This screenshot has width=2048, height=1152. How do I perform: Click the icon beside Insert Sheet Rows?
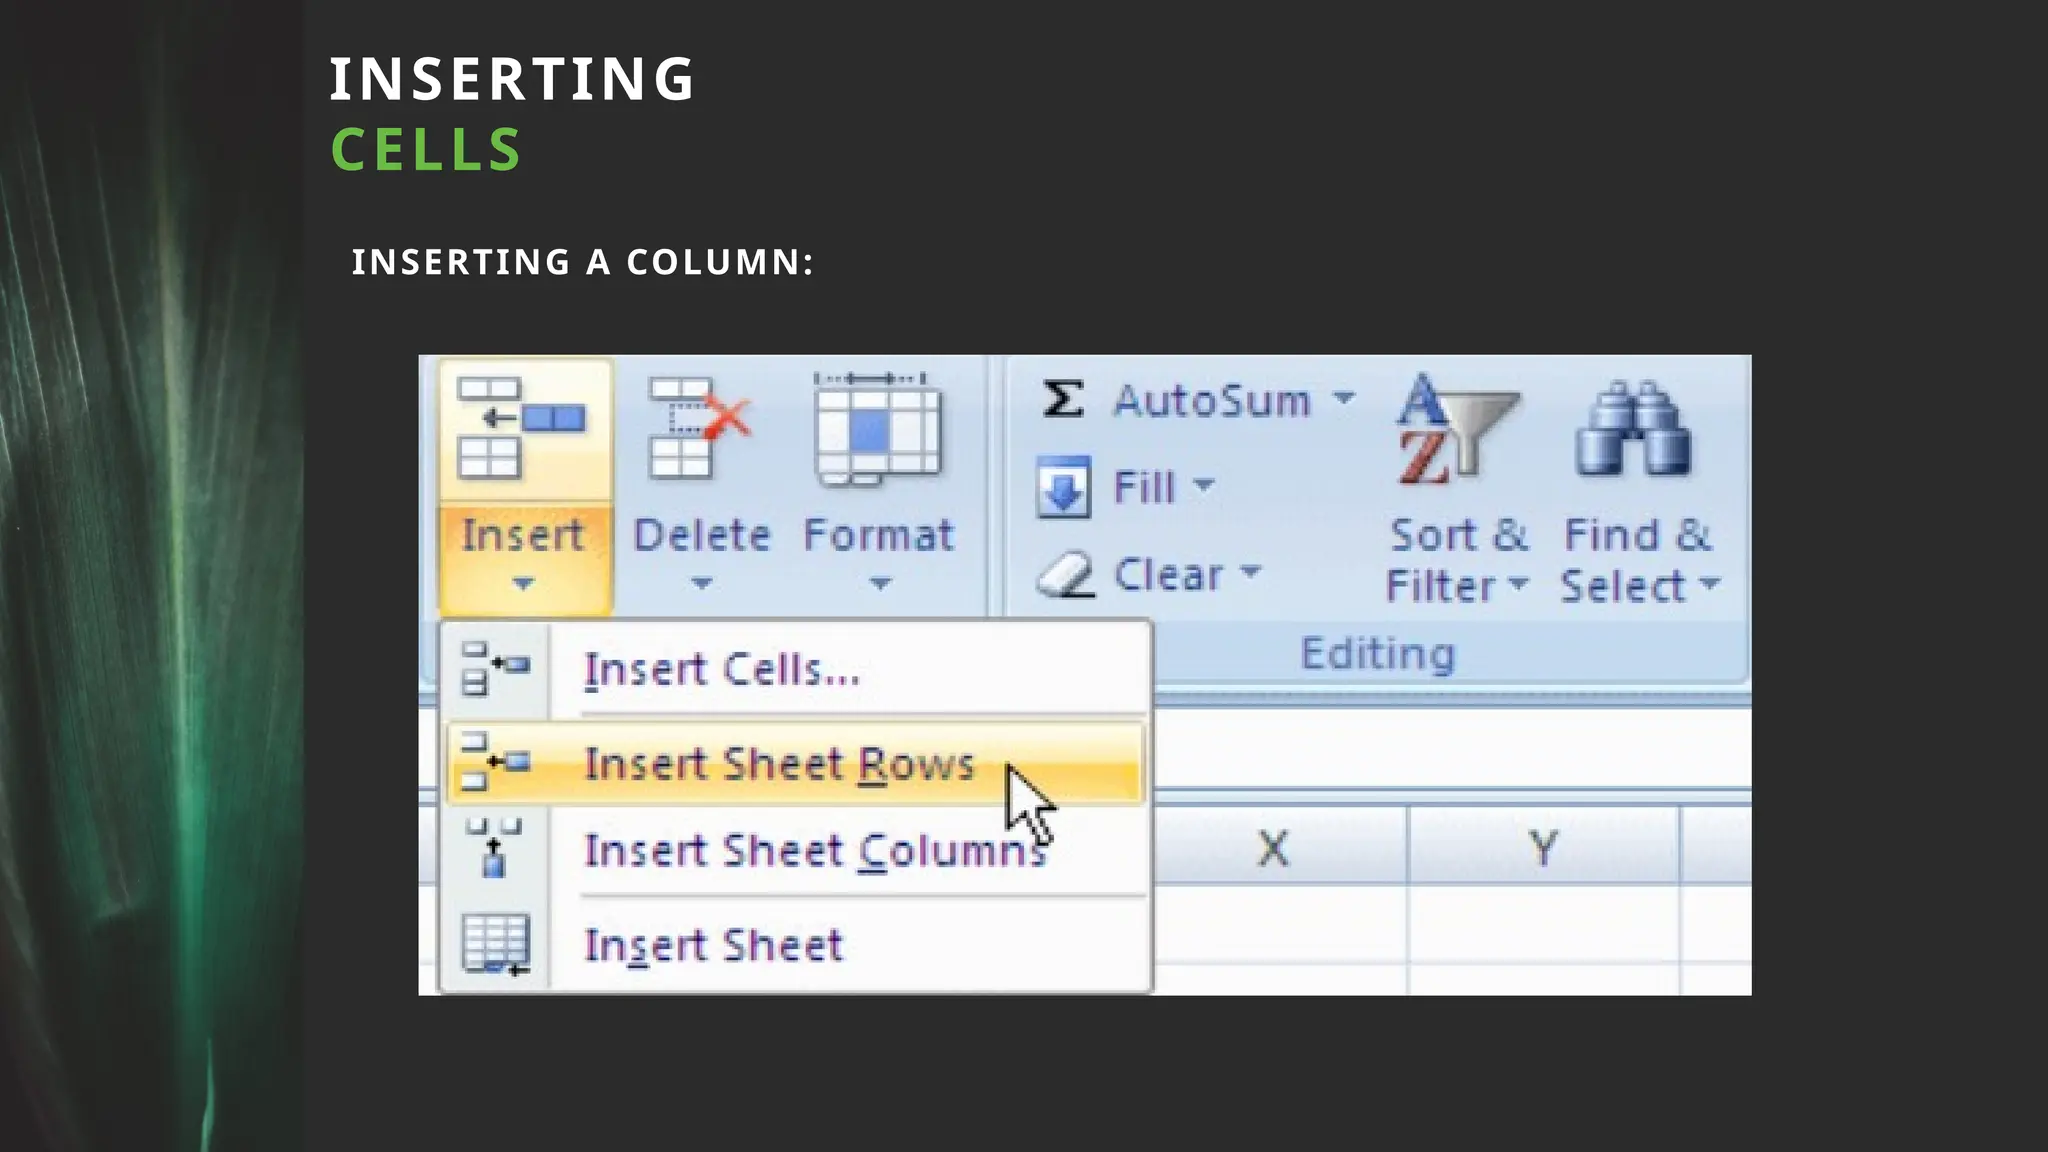(x=496, y=762)
